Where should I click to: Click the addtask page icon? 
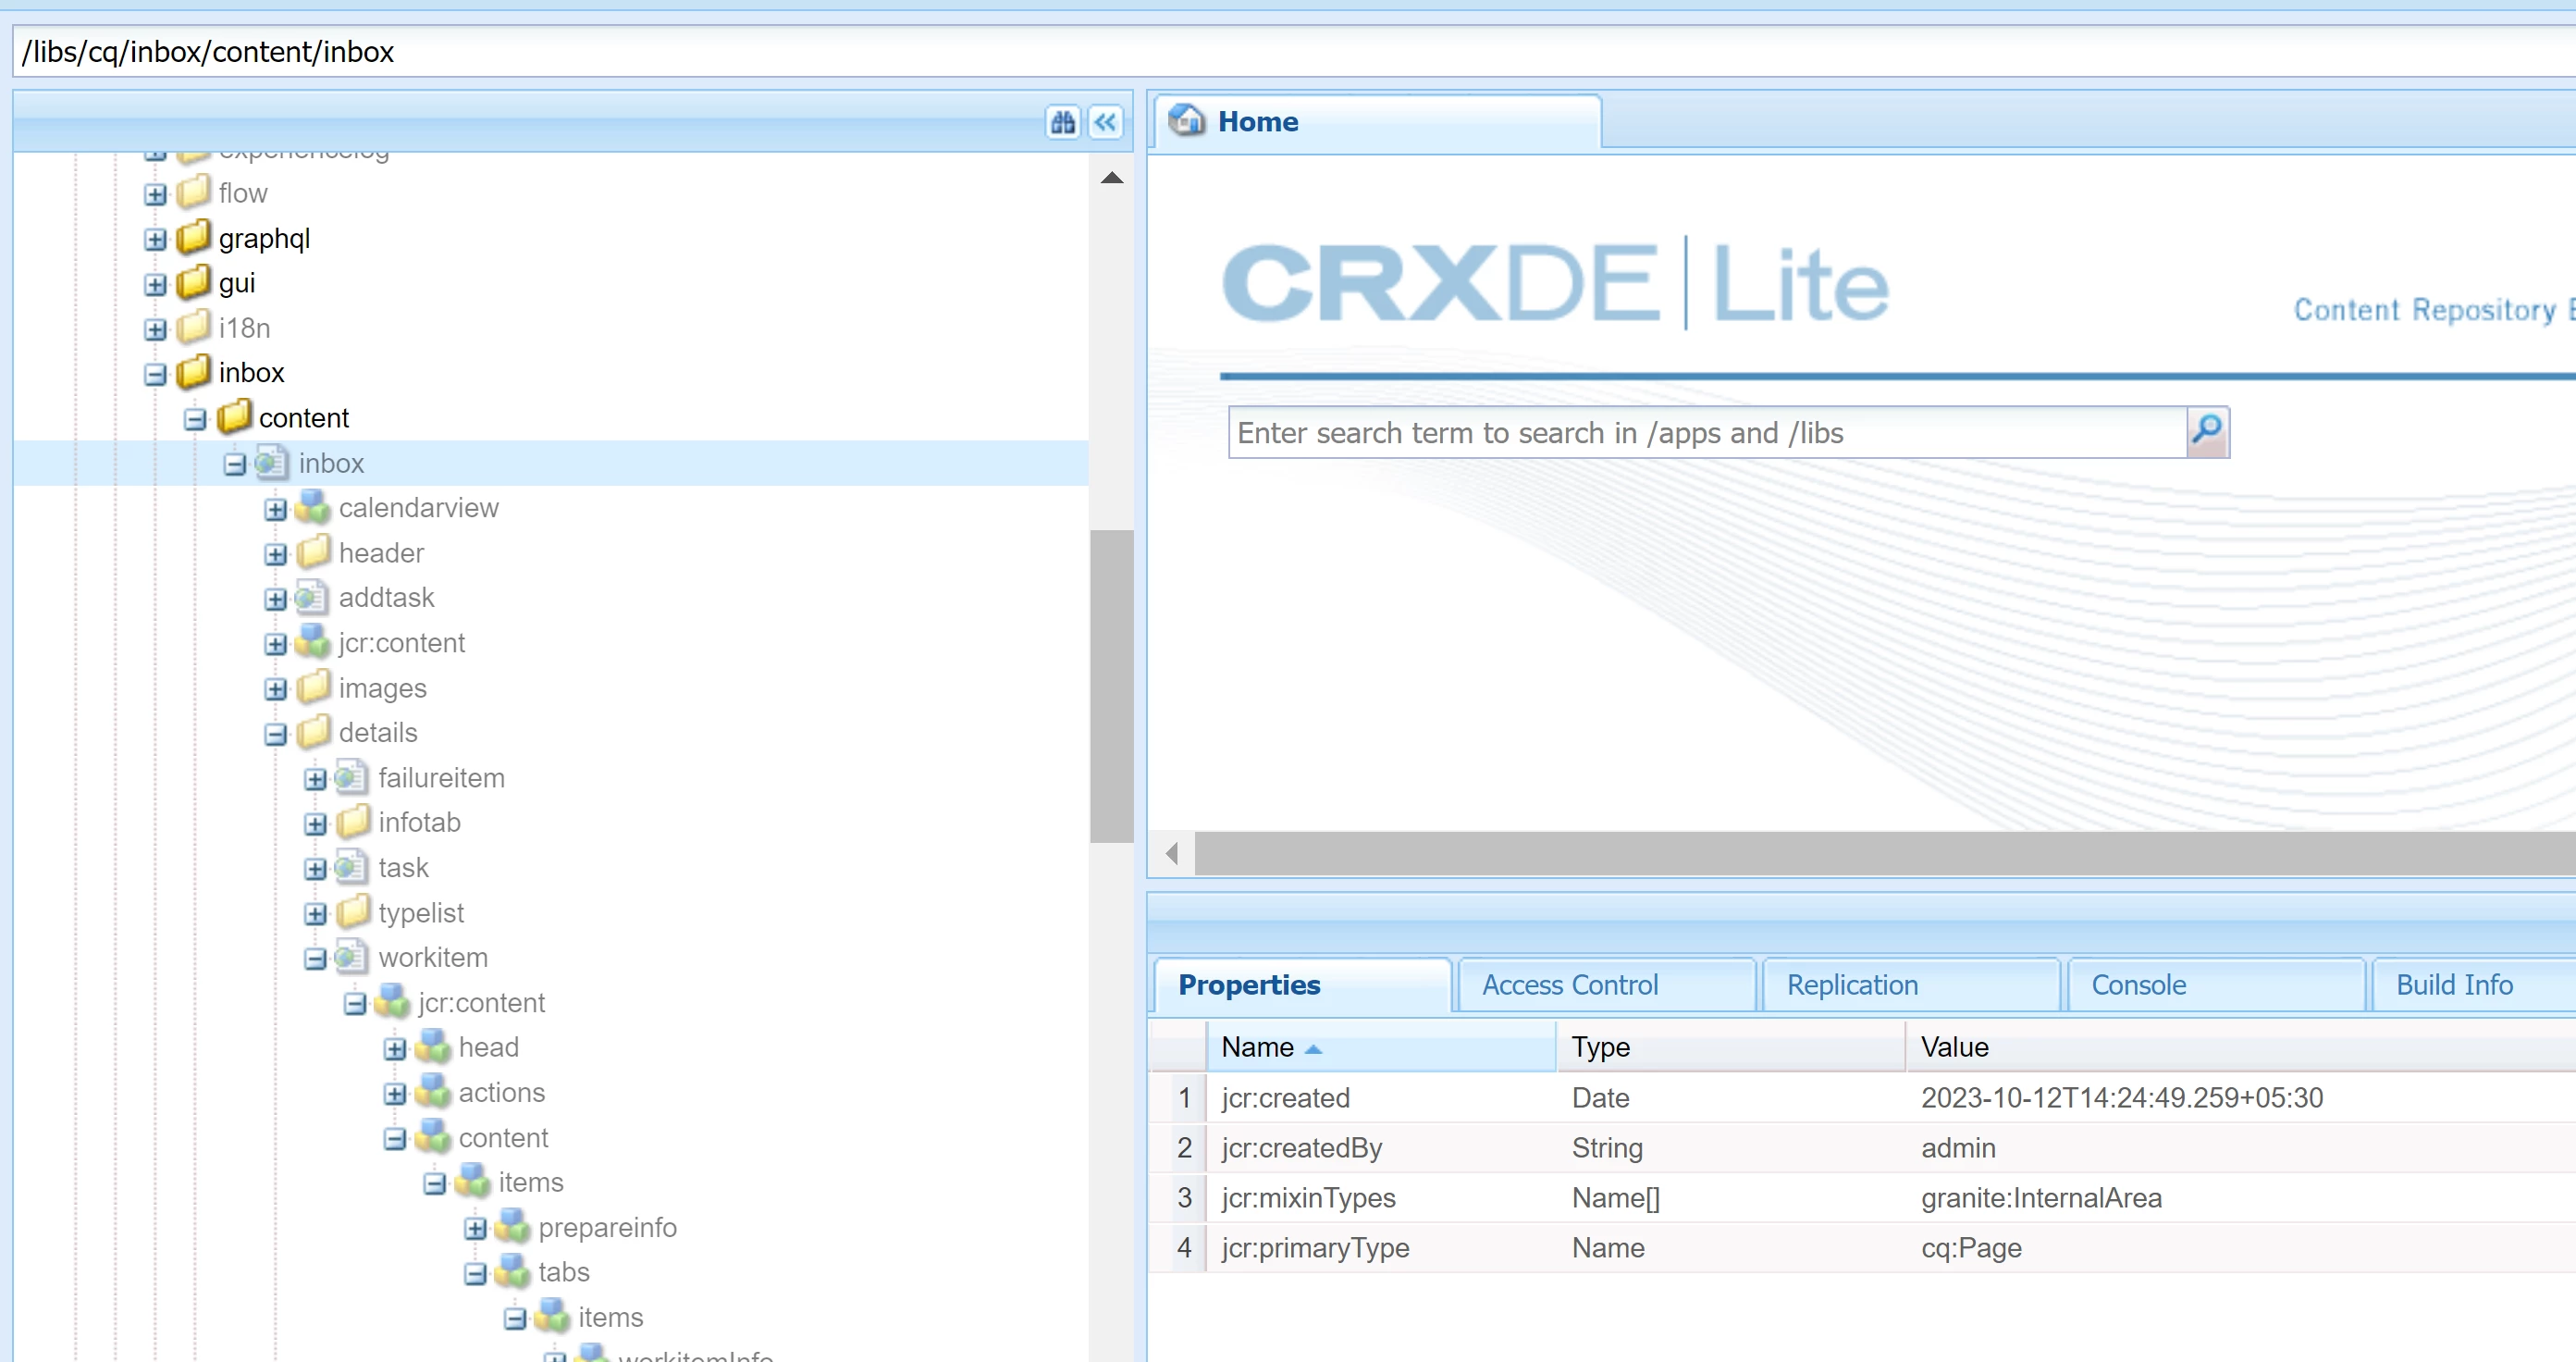313,598
